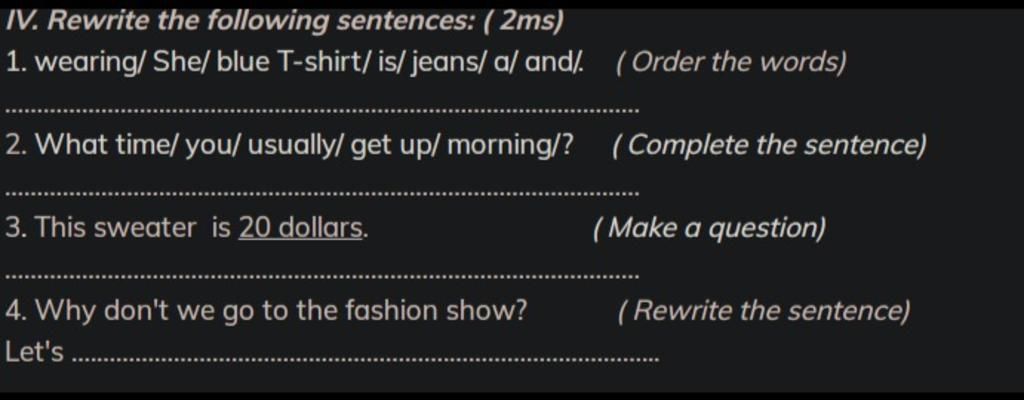Click 'What time/' in sentence 2
The image size is (1024, 400).
click(105, 145)
